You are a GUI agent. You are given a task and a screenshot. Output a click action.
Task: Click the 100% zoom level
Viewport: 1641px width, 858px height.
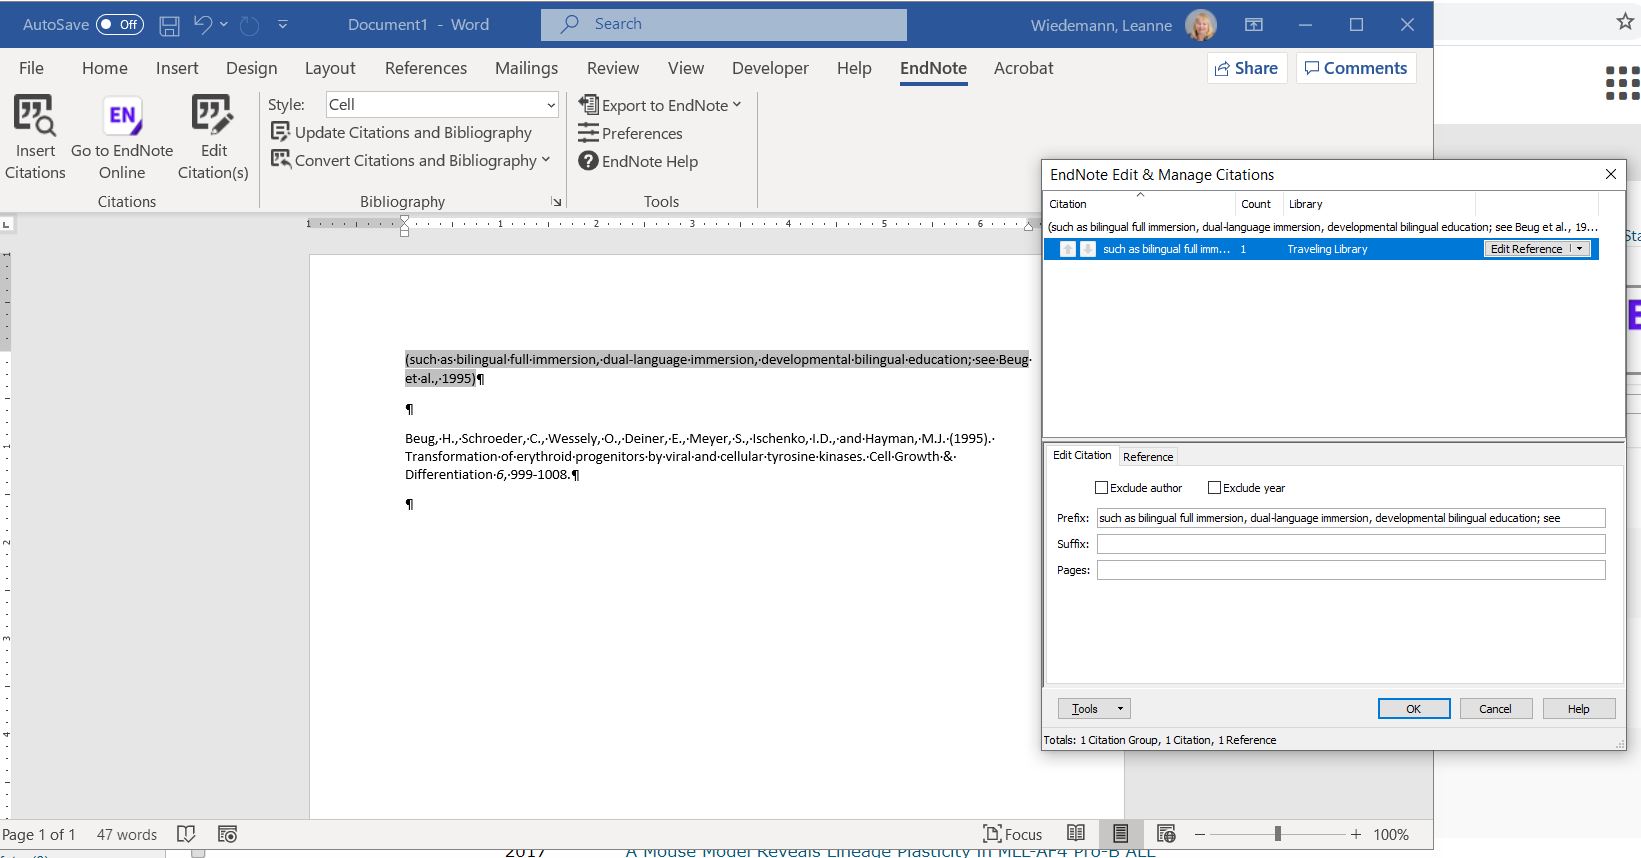tap(1391, 834)
